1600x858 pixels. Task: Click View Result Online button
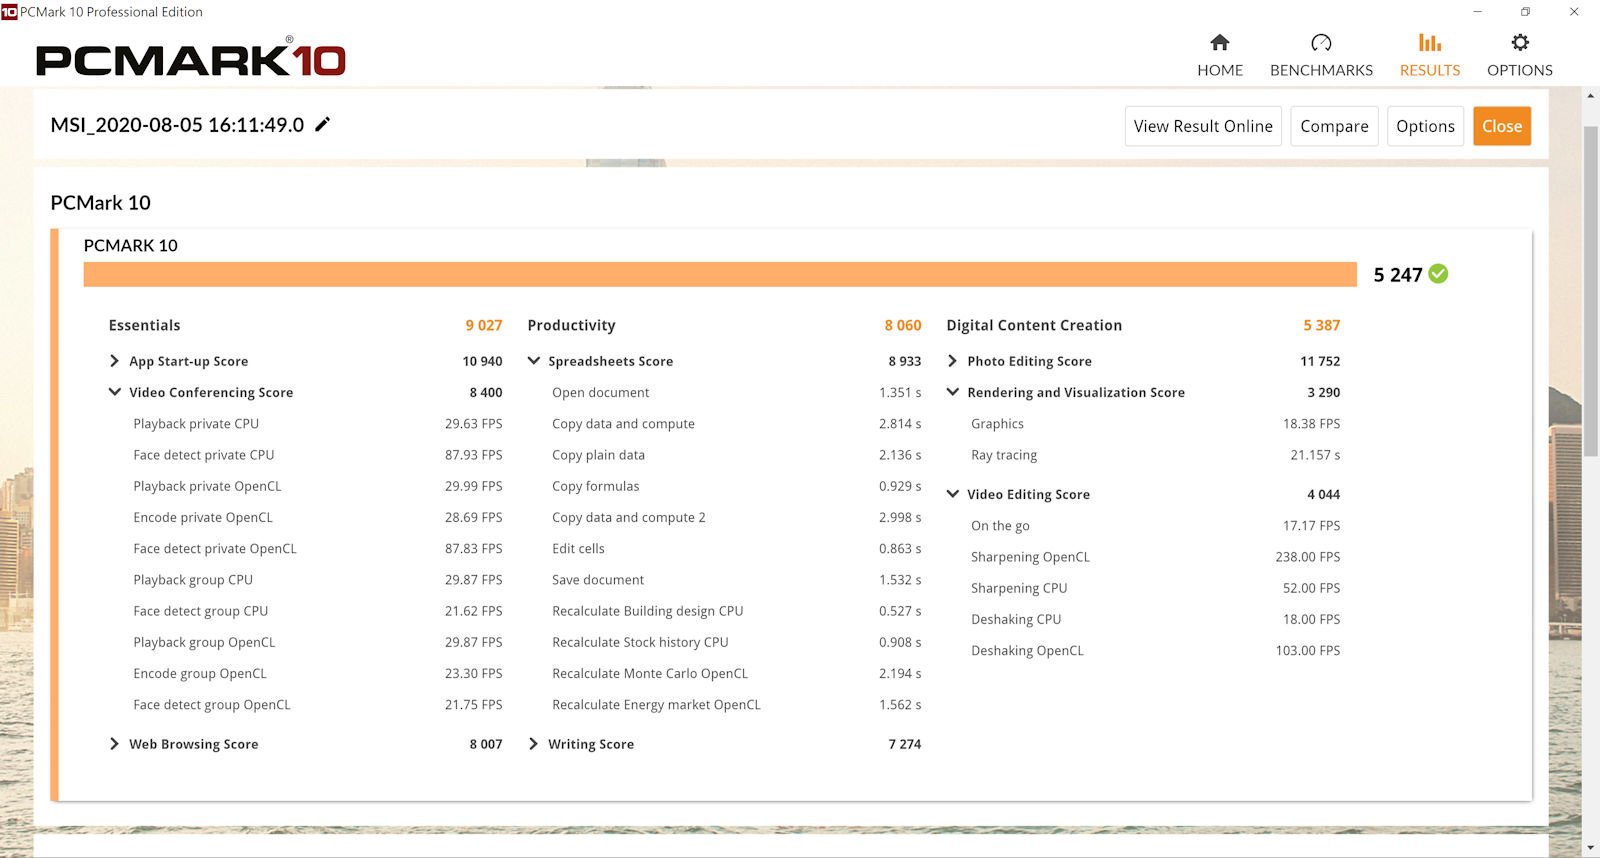pos(1203,126)
